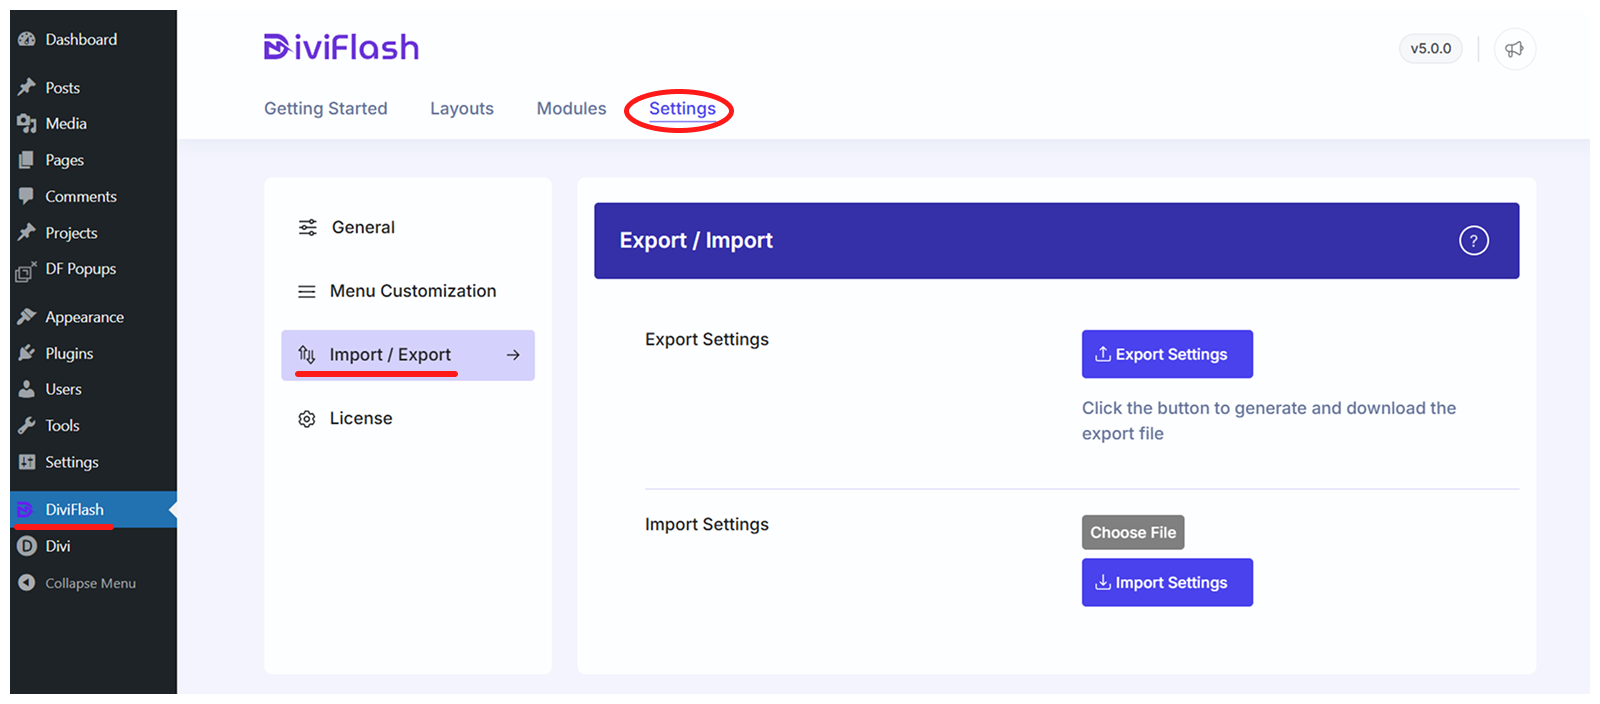The image size is (1600, 704).
Task: Open the Divi menu item
Action: coord(57,546)
